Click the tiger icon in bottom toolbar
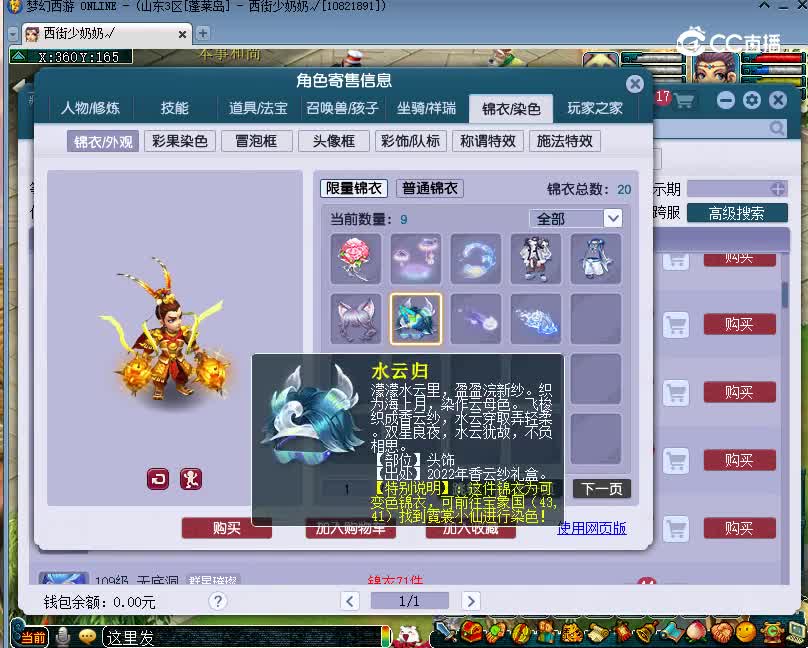Image resolution: width=808 pixels, height=648 pixels. tap(571, 632)
